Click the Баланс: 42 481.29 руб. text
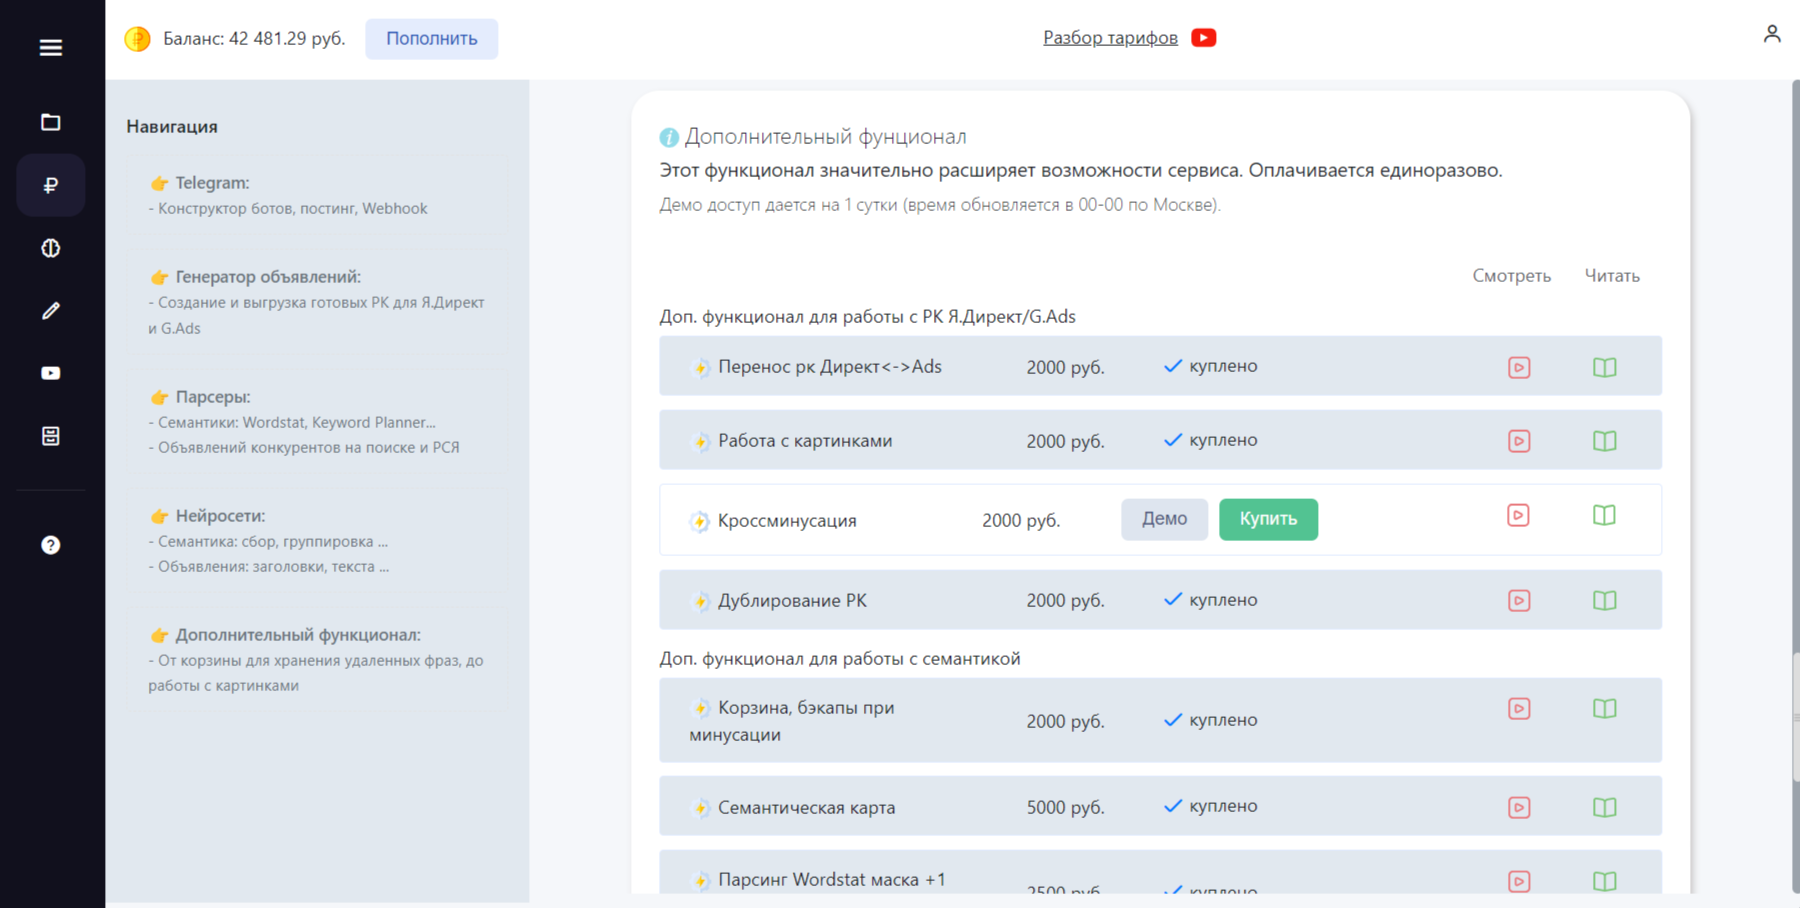The height and width of the screenshot is (908, 1800). [x=254, y=39]
